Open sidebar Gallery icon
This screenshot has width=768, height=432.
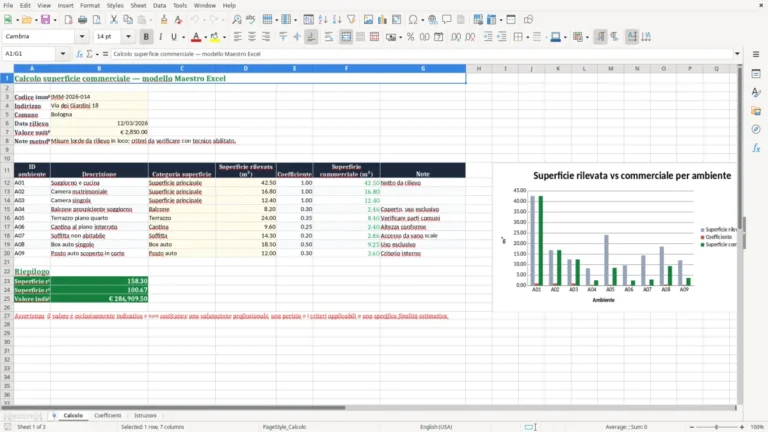756,111
